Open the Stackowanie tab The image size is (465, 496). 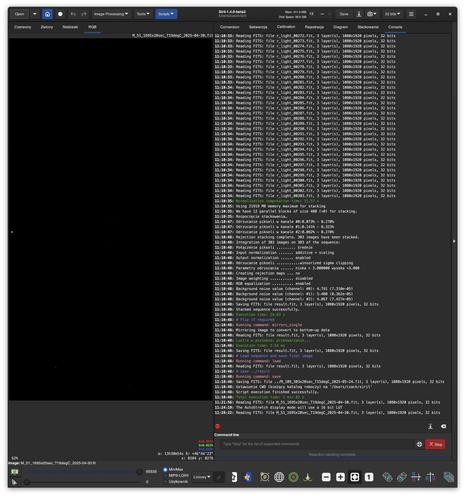tap(368, 27)
